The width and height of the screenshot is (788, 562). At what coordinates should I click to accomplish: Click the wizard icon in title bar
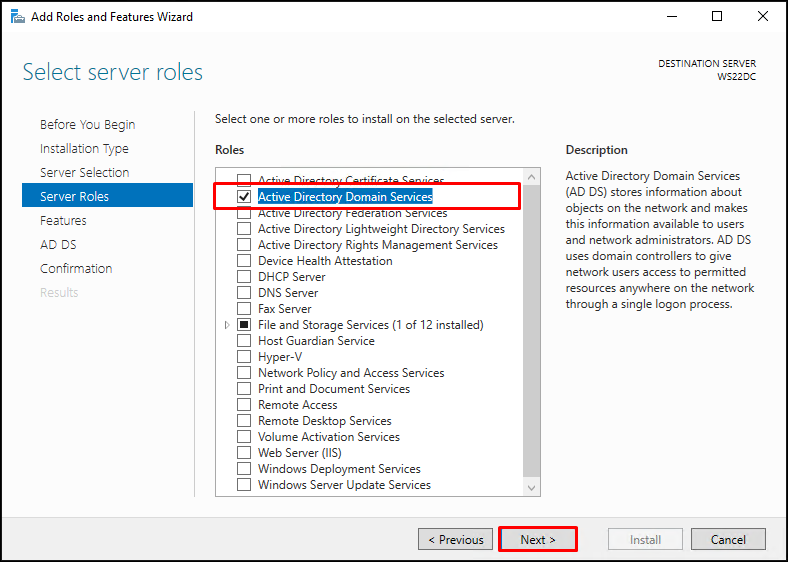pos(17,17)
